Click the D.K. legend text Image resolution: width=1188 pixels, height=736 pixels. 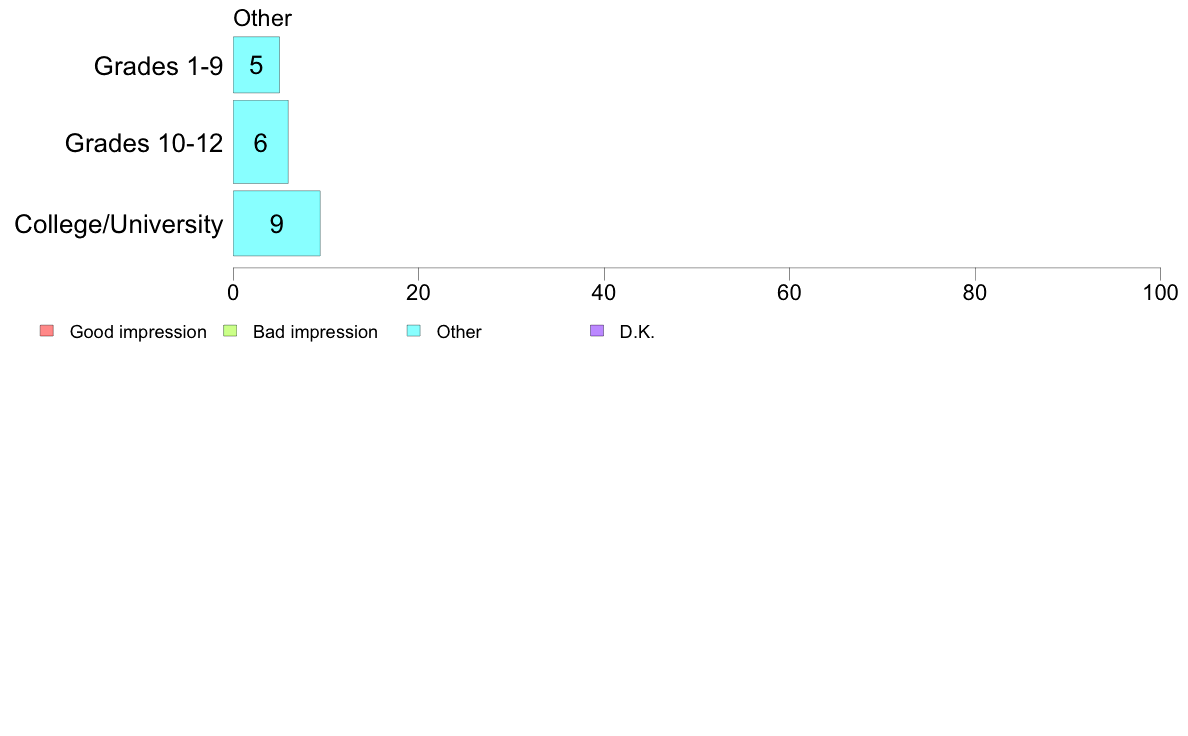coord(637,332)
